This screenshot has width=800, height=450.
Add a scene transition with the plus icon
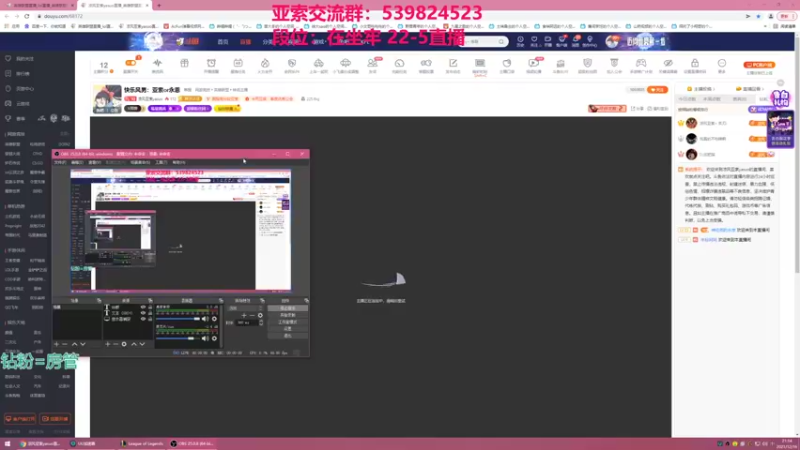click(244, 315)
